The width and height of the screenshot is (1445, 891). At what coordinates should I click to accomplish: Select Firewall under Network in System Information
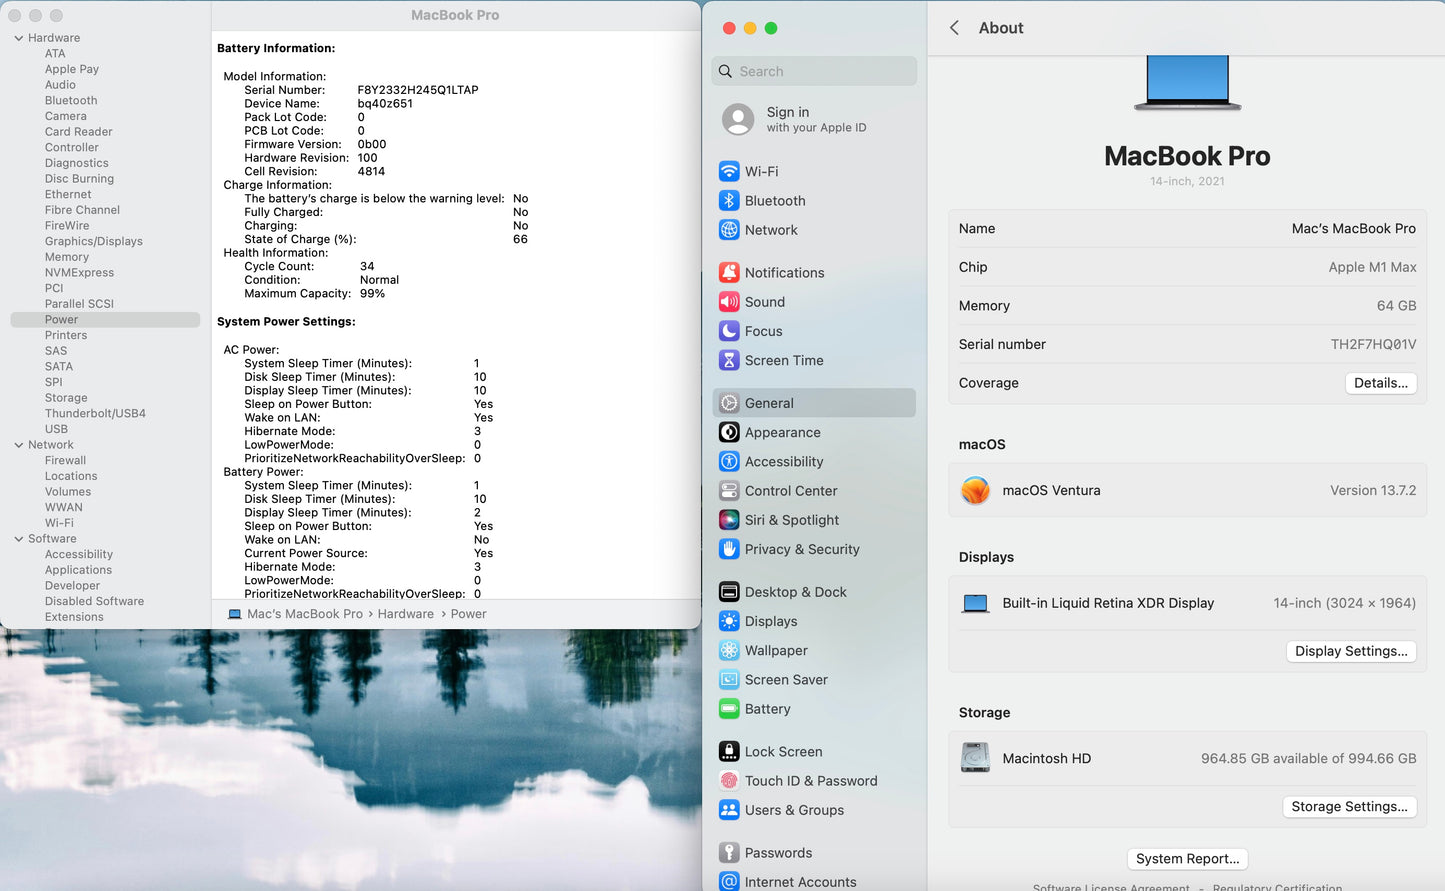(65, 460)
